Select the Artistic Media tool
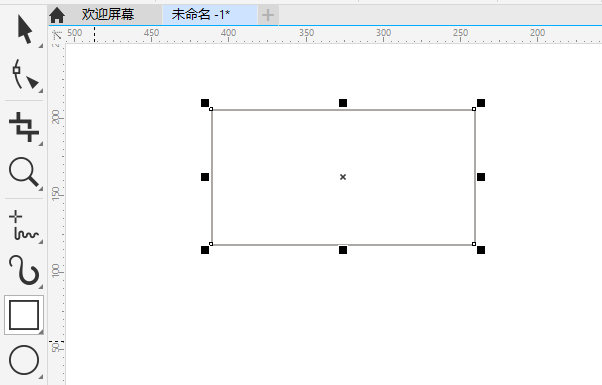The height and width of the screenshot is (385, 602). [24, 270]
